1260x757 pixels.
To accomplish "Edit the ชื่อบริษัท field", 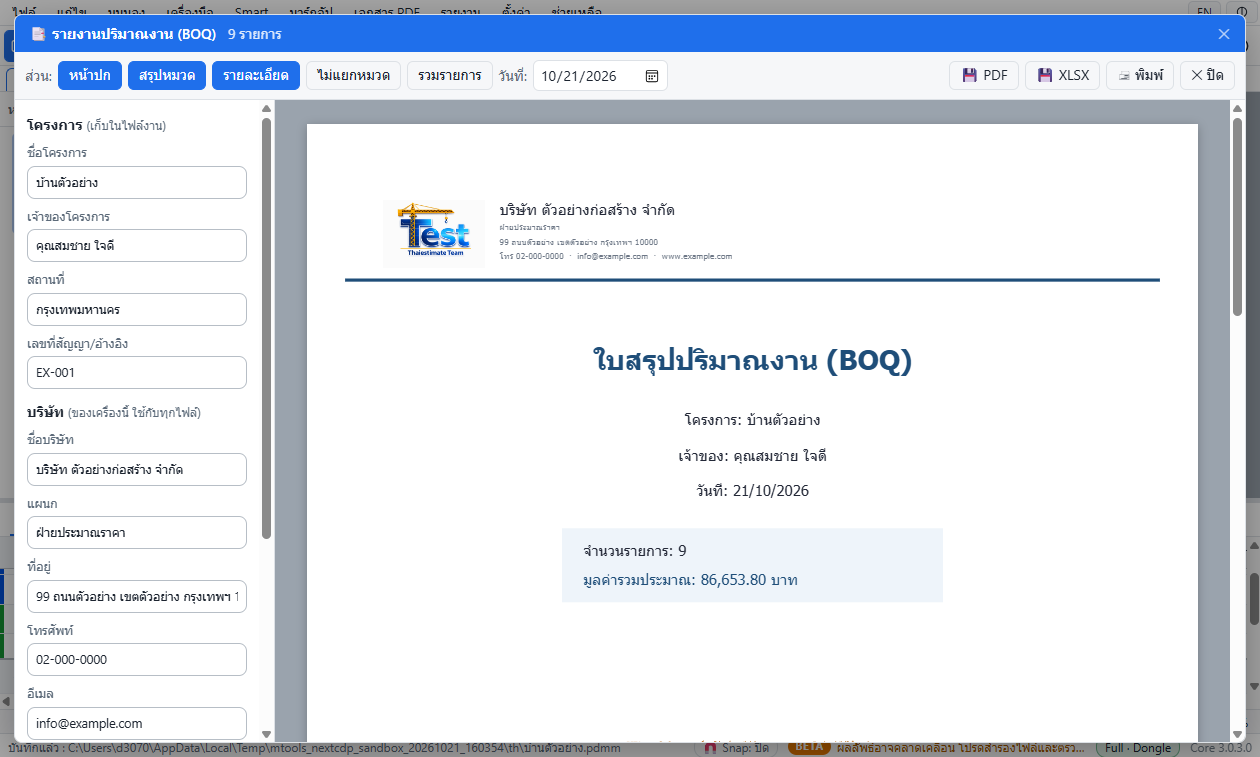I will [x=137, y=470].
